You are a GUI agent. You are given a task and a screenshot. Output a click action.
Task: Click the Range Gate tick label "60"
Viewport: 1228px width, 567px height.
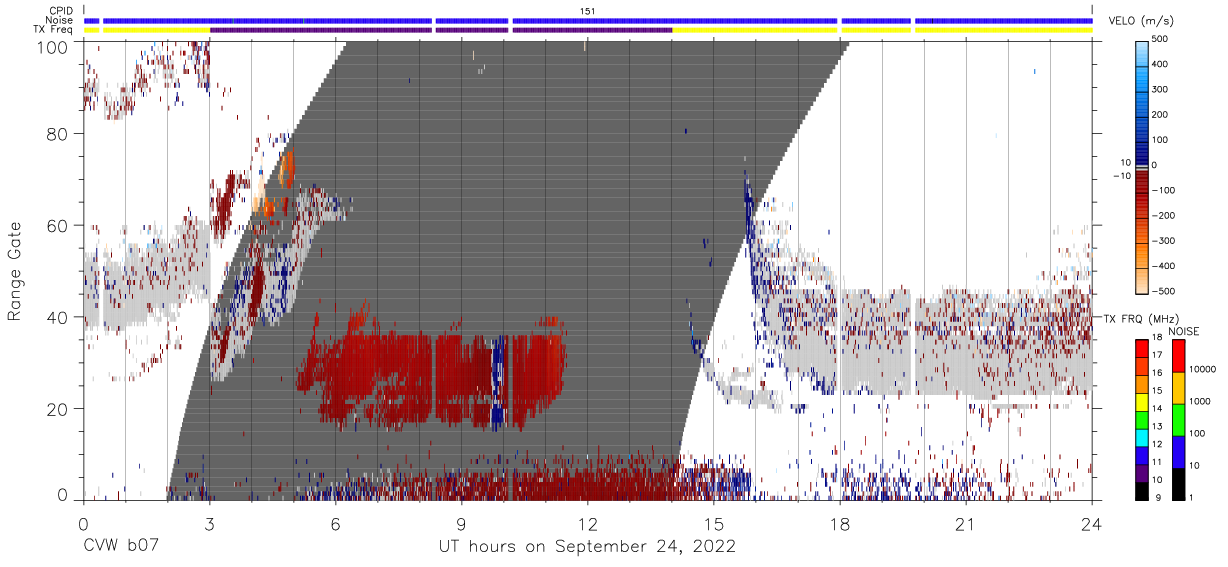tap(58, 226)
